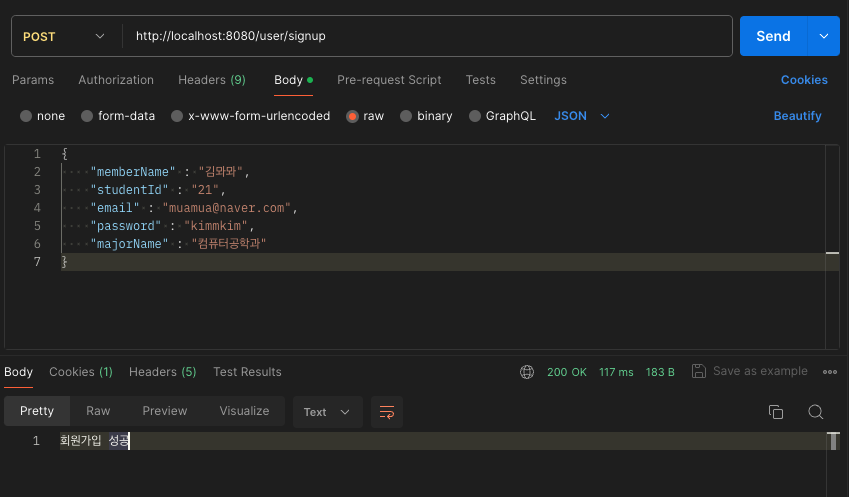Open the response Headers (5) tab

click(x=162, y=372)
